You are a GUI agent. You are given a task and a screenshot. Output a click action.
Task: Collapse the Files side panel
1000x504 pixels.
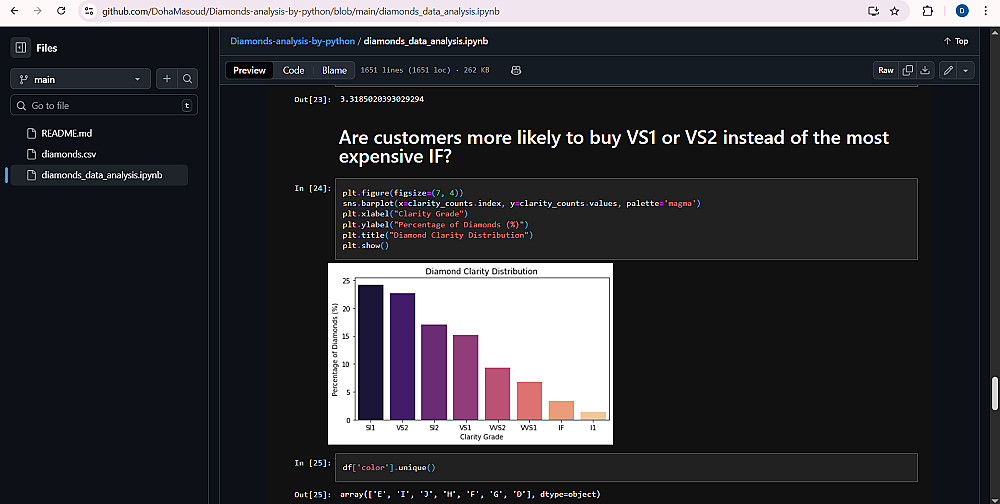[x=20, y=47]
